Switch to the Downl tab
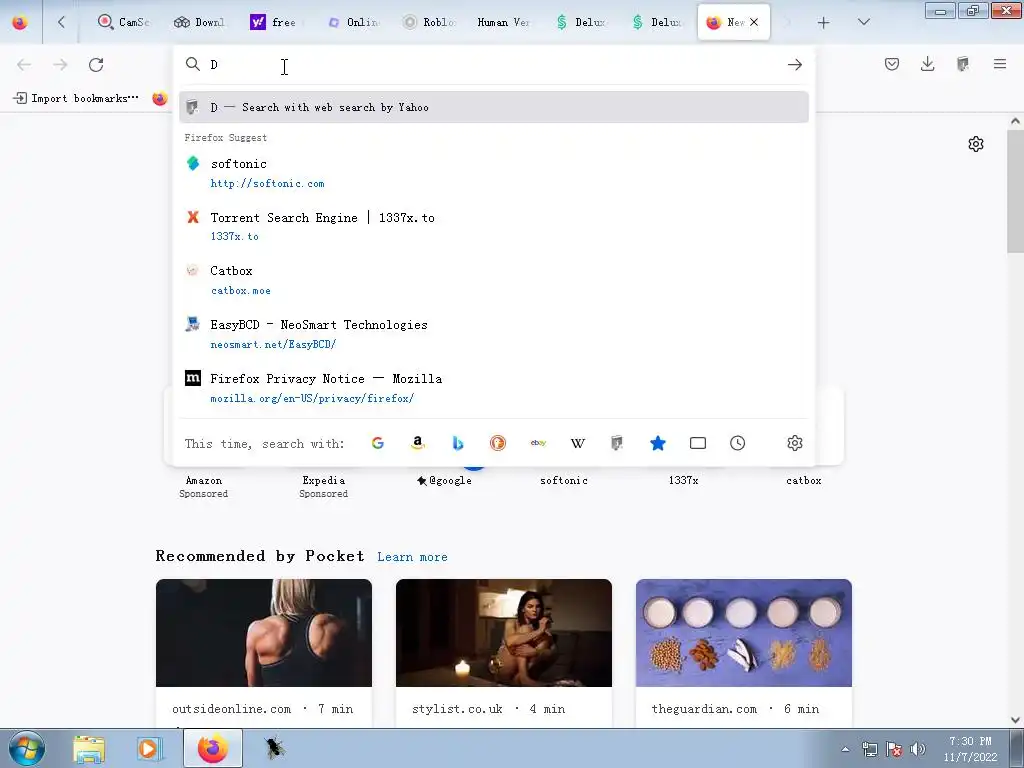Viewport: 1024px width, 768px height. [x=199, y=22]
